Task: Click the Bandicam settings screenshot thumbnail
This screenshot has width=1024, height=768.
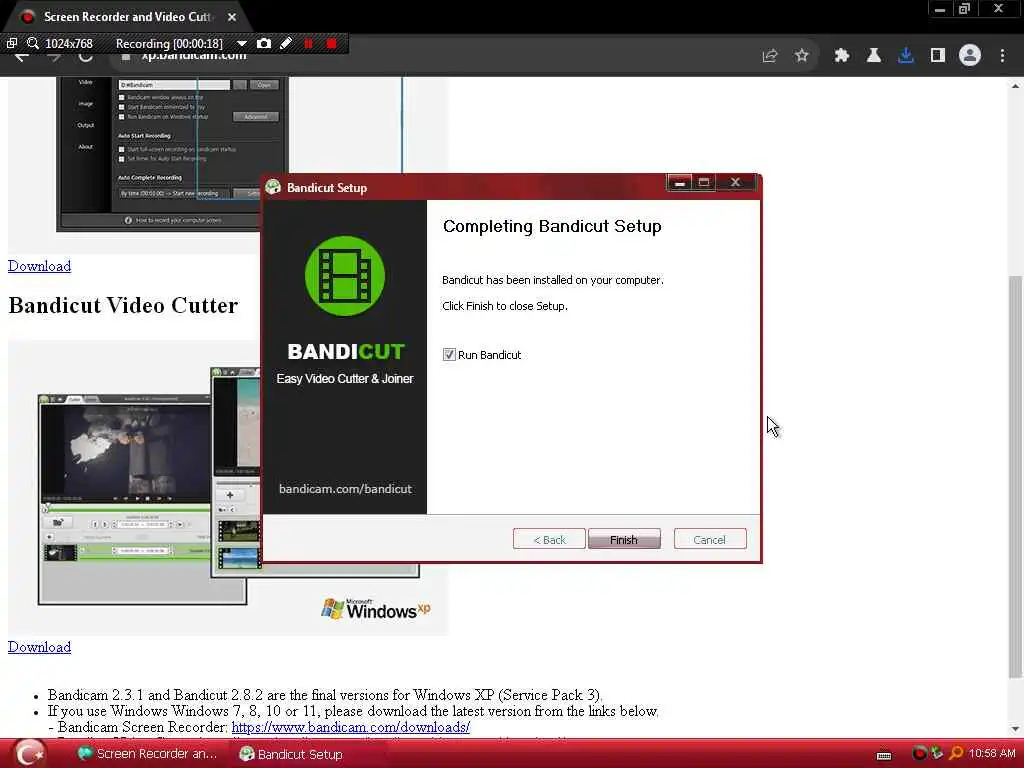Action: [173, 154]
